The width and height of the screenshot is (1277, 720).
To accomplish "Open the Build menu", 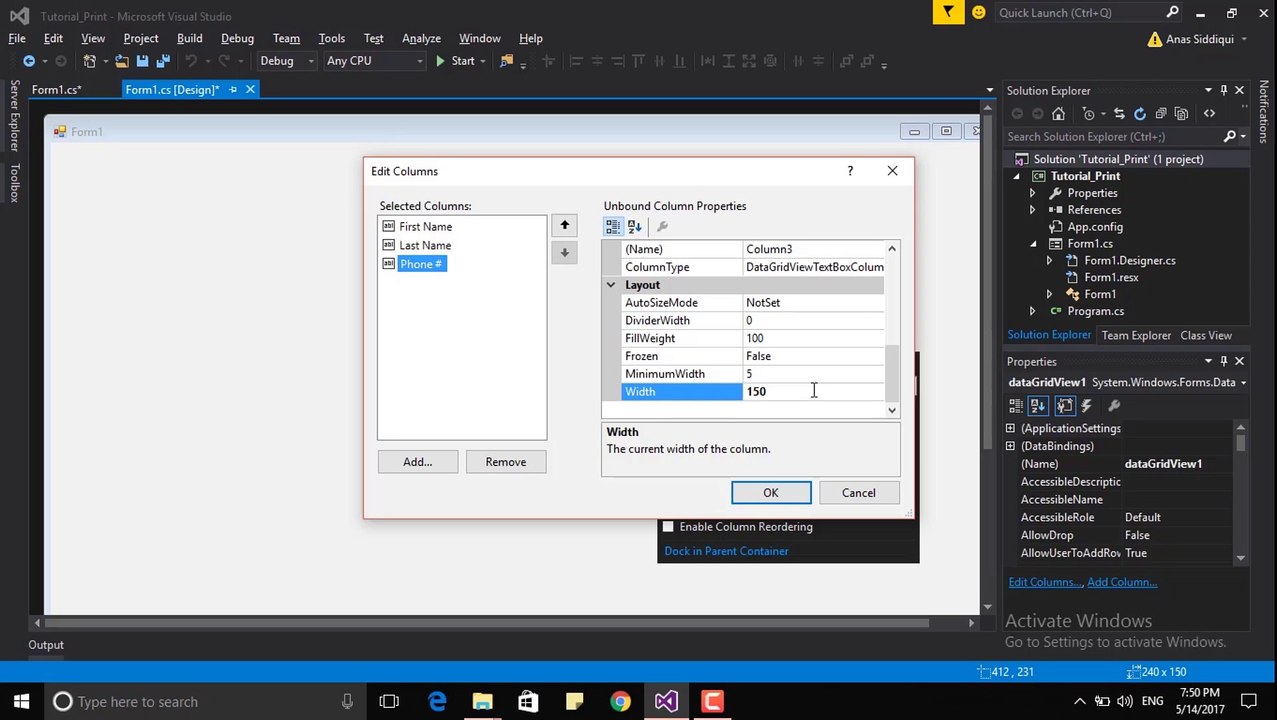I will pos(189,38).
